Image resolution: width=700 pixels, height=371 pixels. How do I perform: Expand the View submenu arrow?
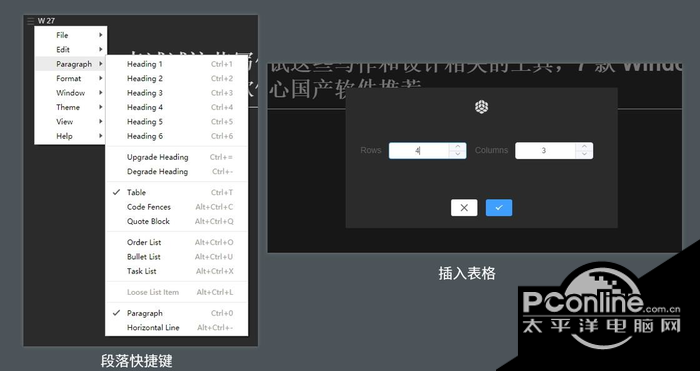click(x=101, y=121)
